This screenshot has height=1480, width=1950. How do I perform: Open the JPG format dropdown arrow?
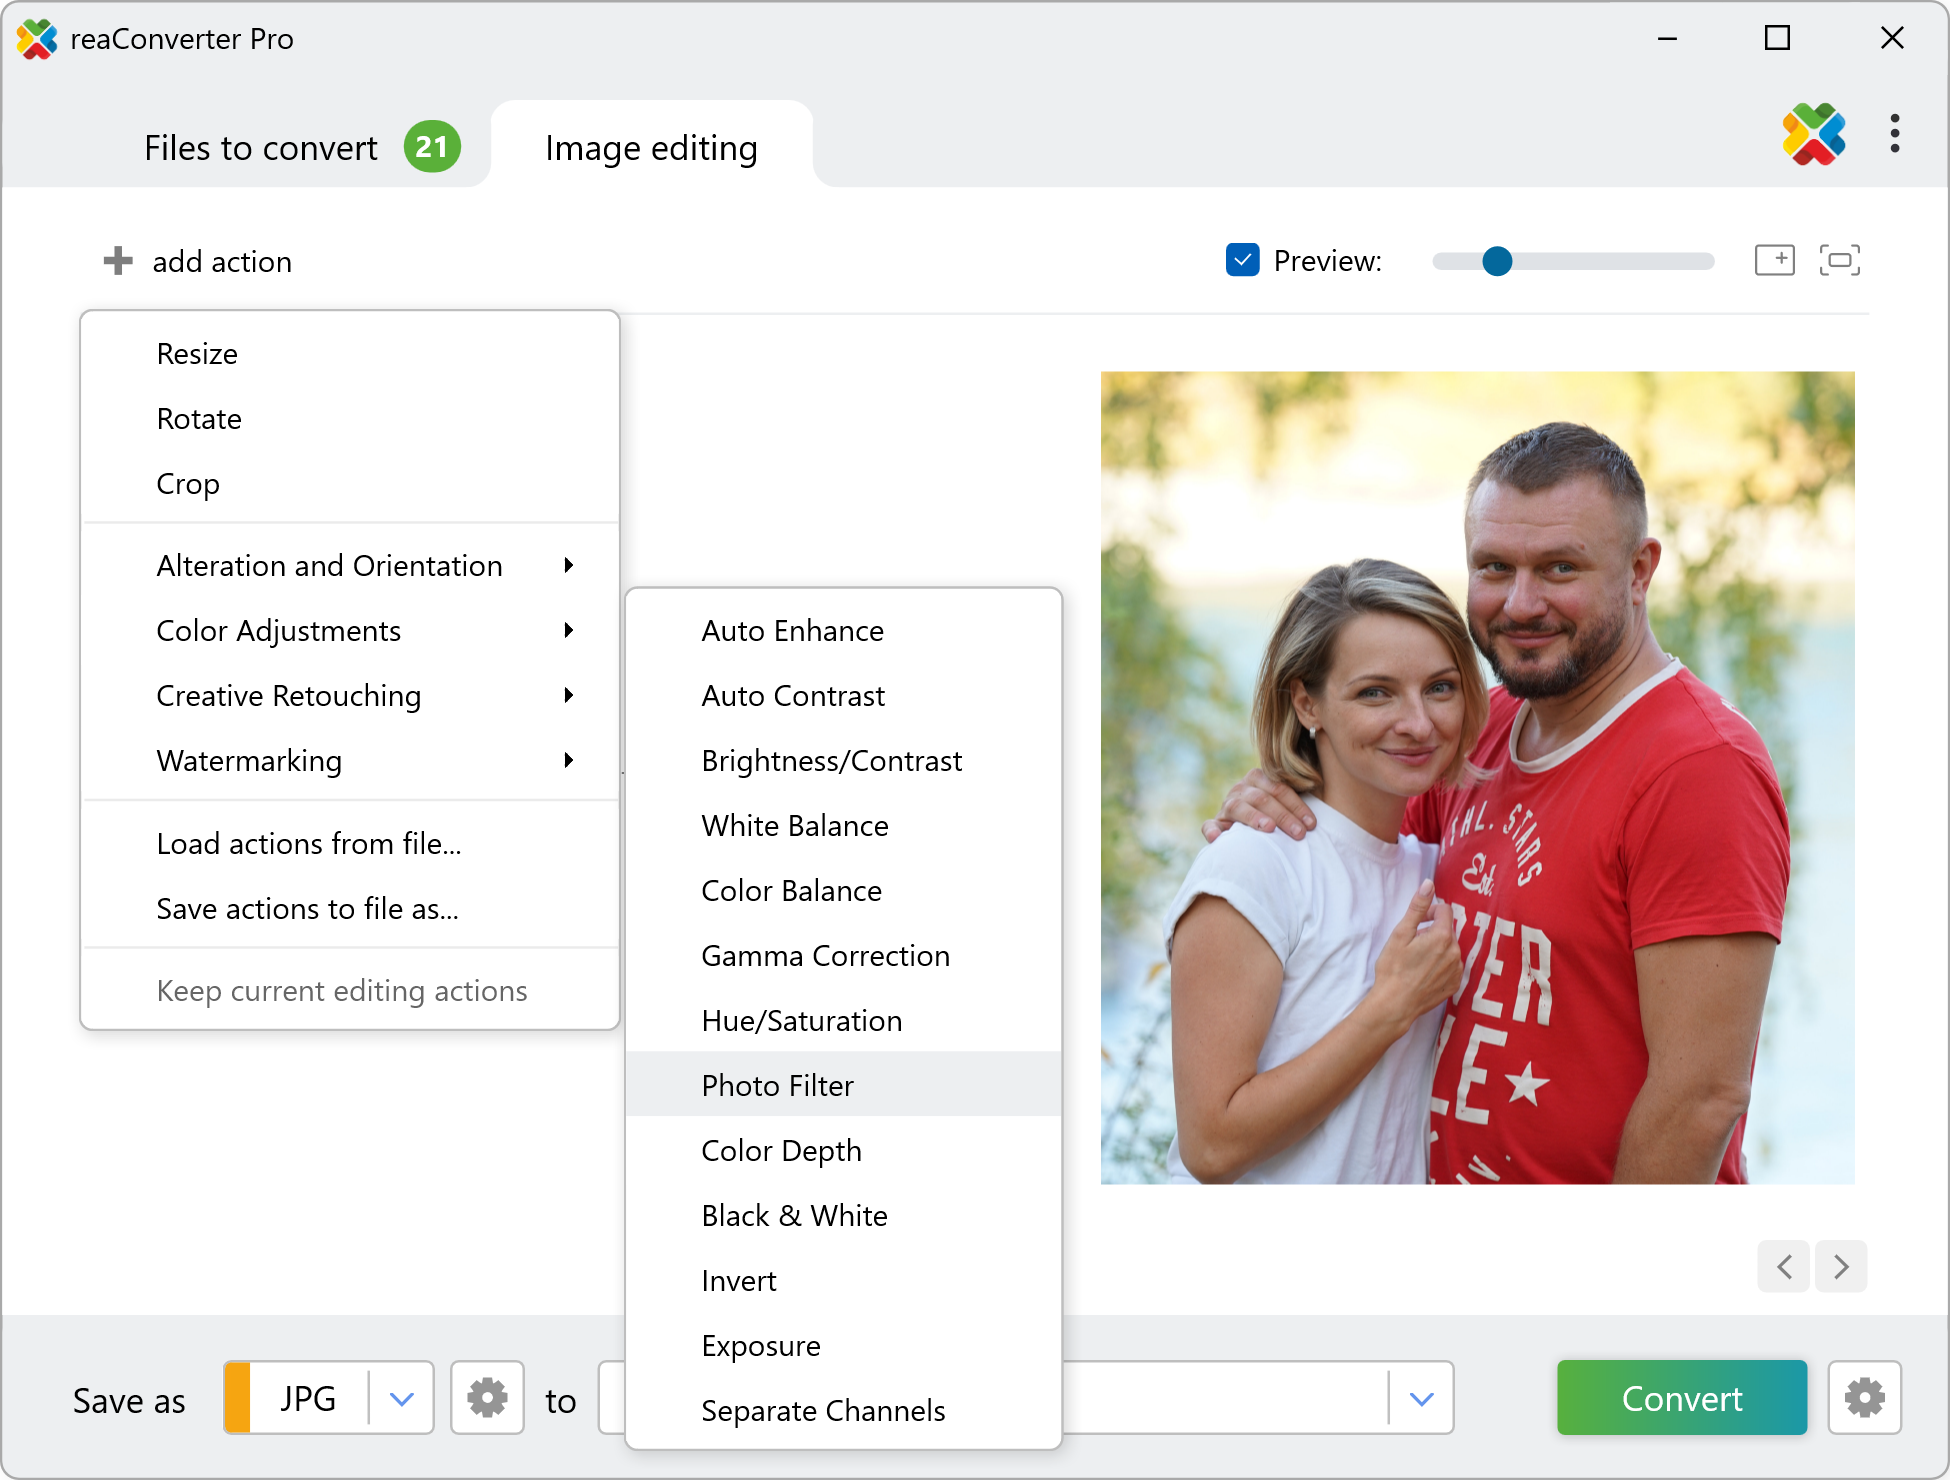[x=401, y=1398]
